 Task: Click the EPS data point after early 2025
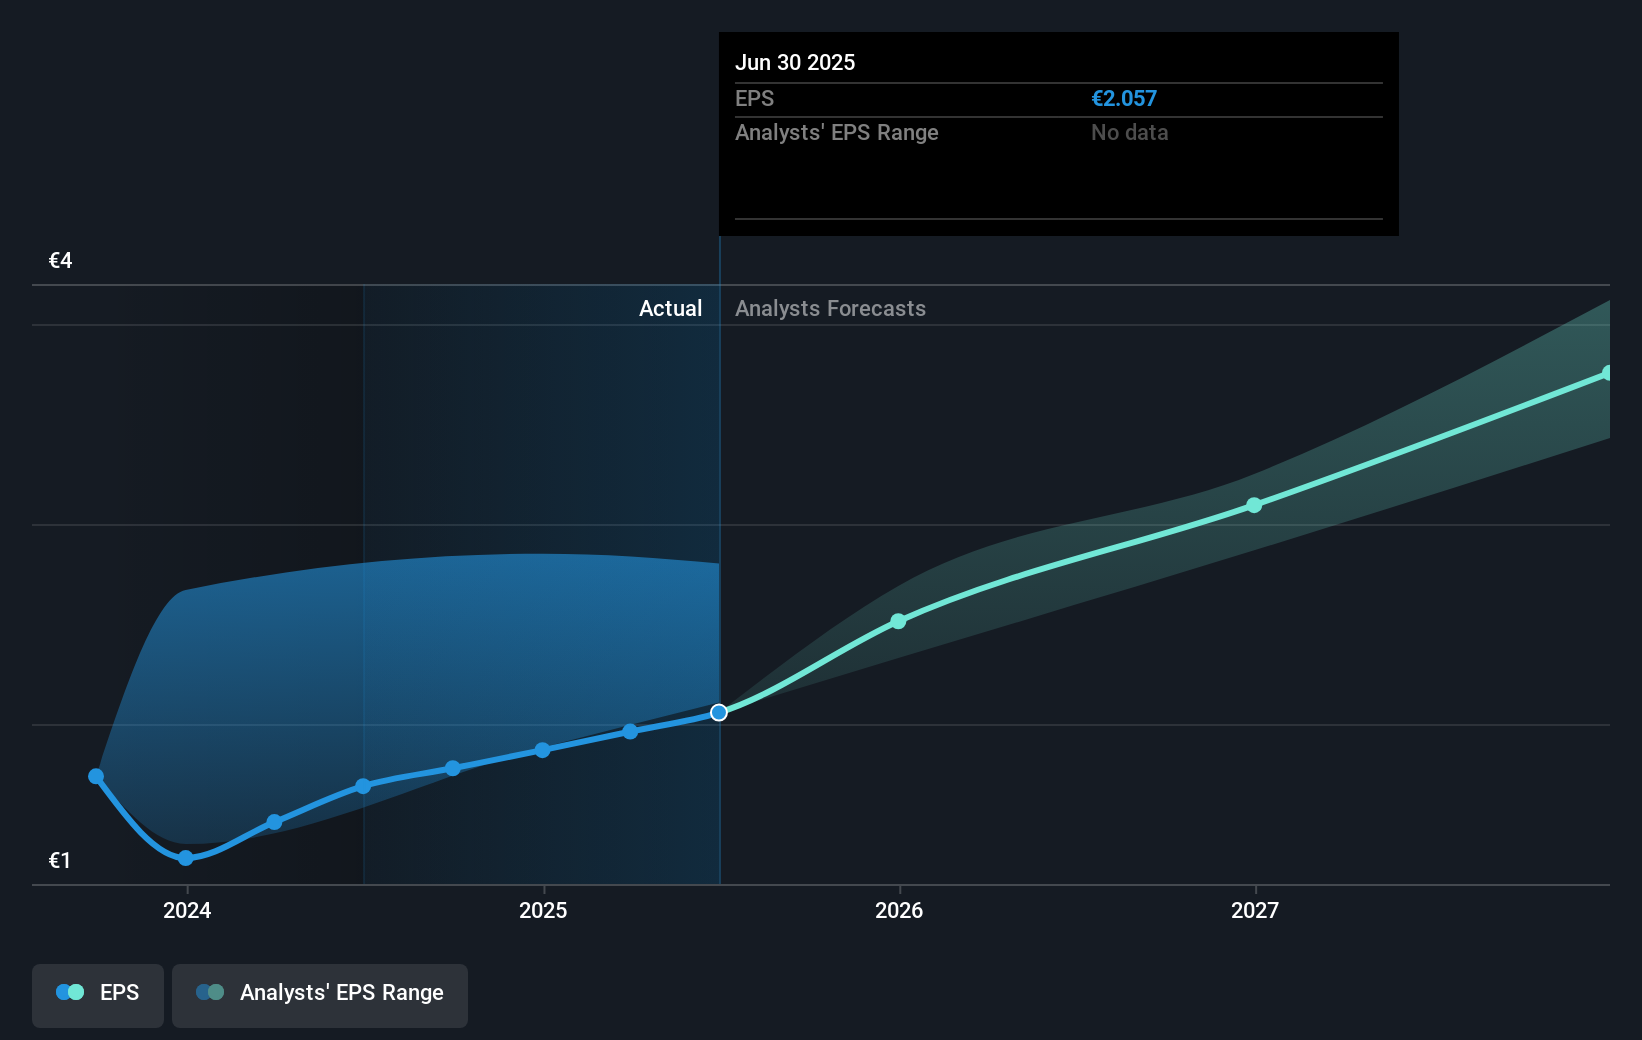[630, 731]
